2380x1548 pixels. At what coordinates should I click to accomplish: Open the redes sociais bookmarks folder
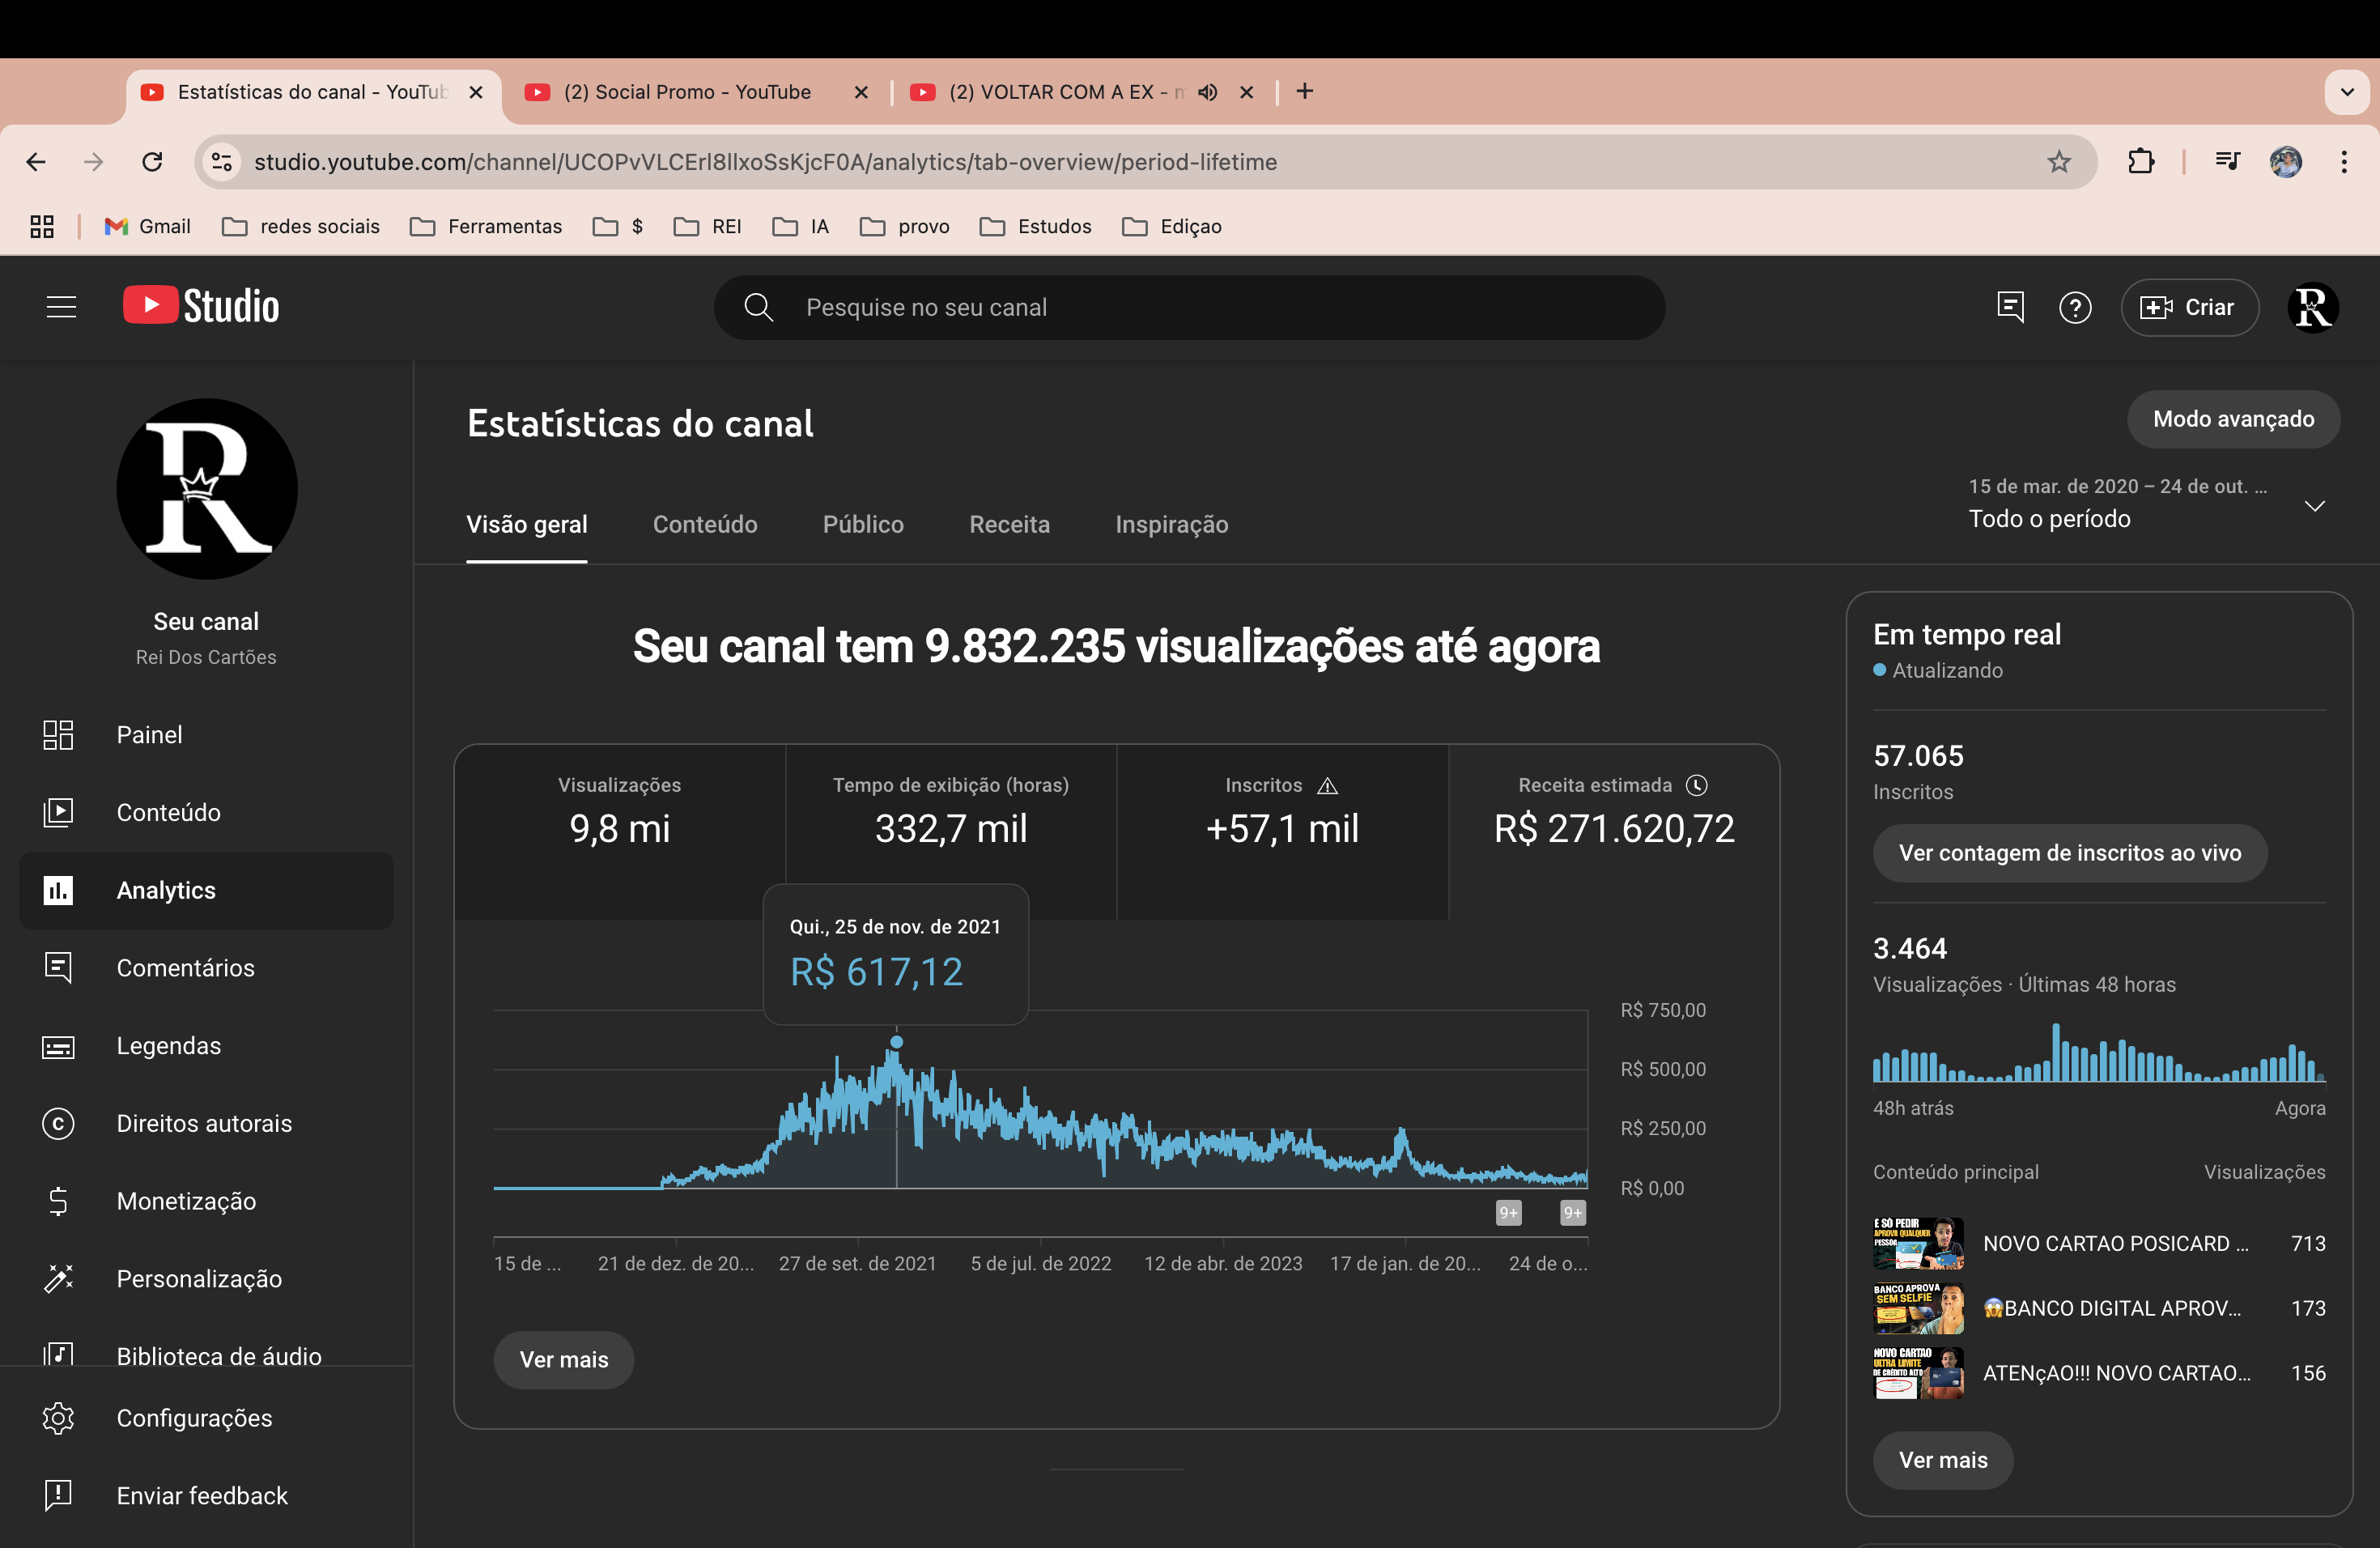(x=300, y=227)
